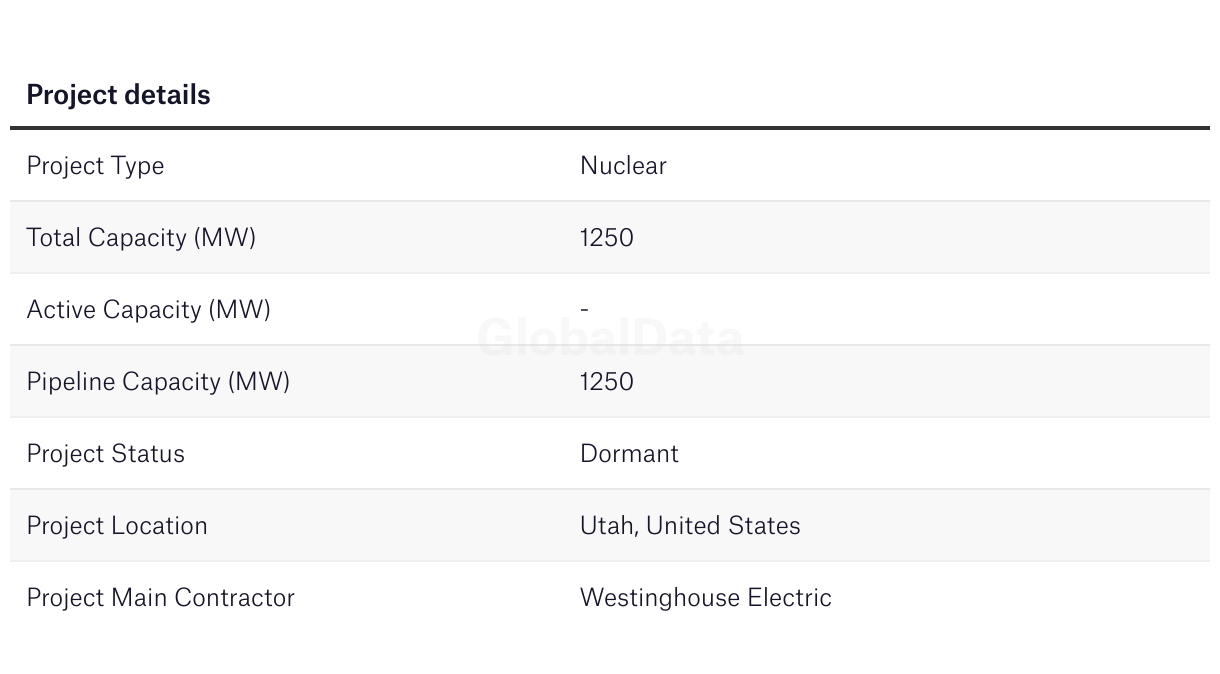1220x674 pixels.
Task: Select the Project Main Contractor label
Action: [160, 598]
